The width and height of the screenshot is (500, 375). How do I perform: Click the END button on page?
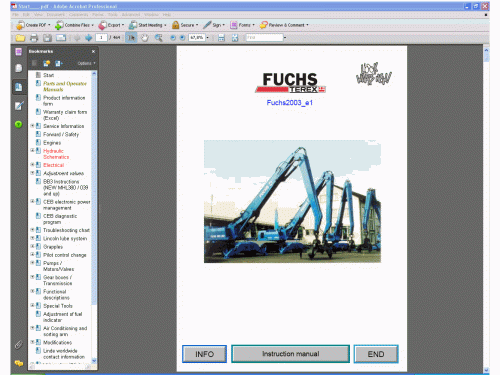[376, 354]
